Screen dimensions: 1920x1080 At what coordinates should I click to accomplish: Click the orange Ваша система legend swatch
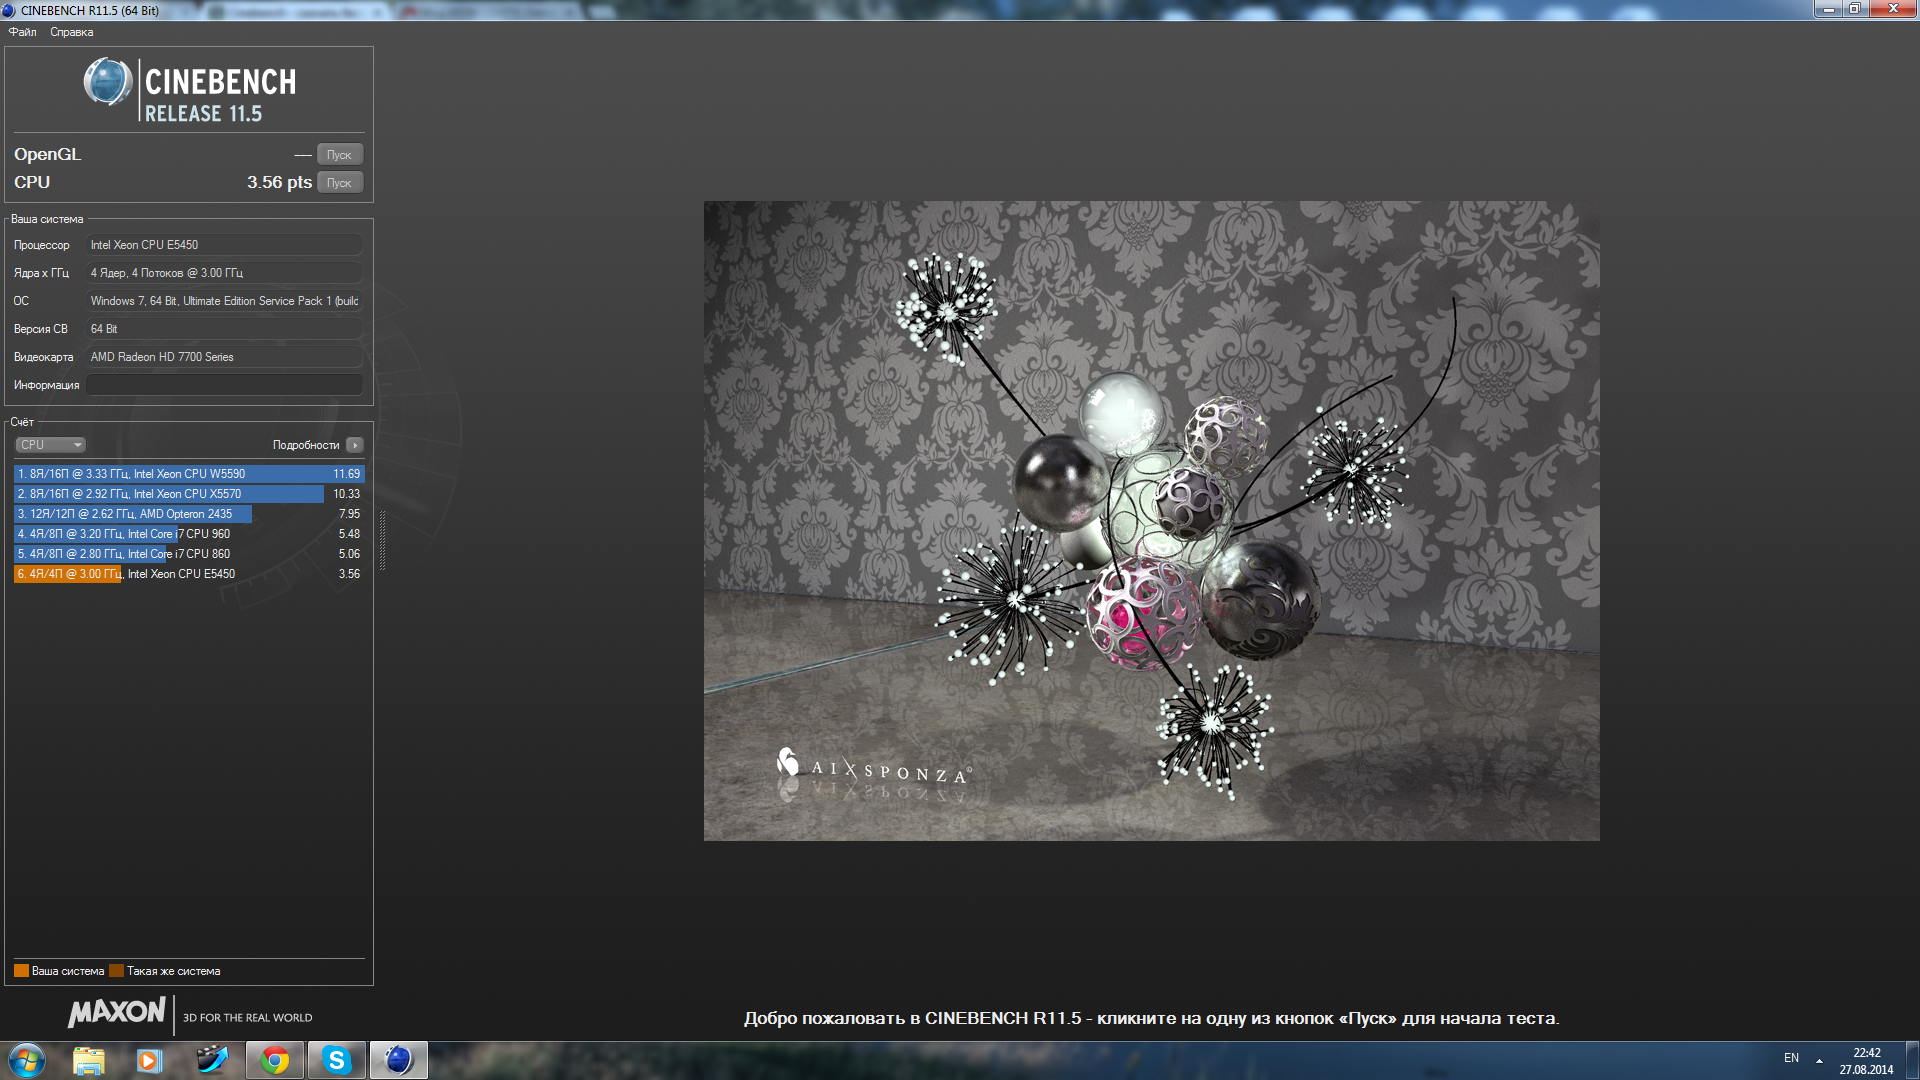[21, 971]
